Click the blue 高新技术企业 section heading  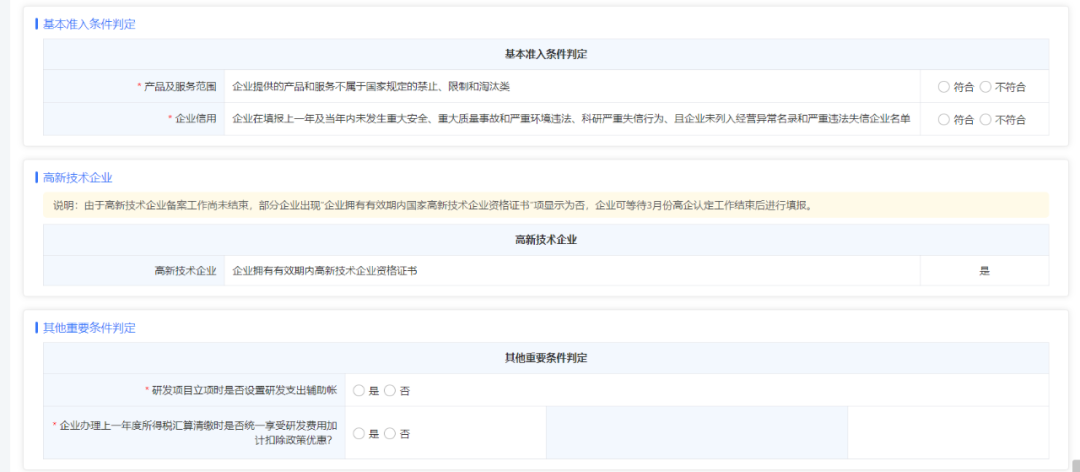tap(77, 178)
